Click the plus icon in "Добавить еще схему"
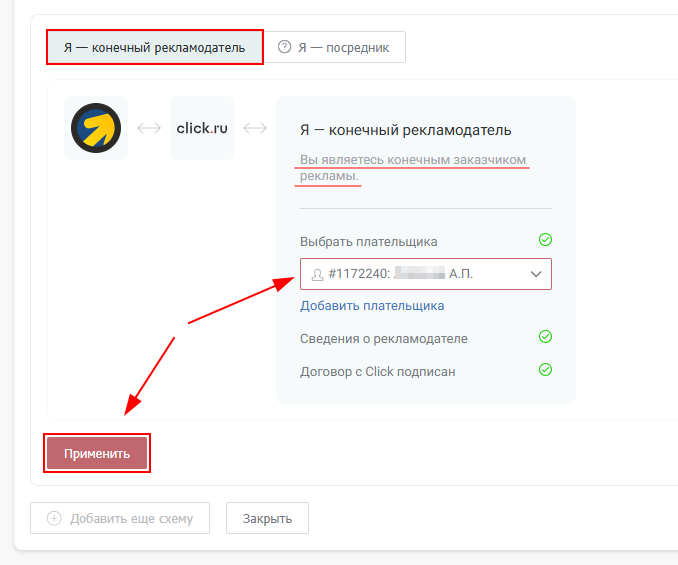The width and height of the screenshot is (678, 565). coord(54,518)
